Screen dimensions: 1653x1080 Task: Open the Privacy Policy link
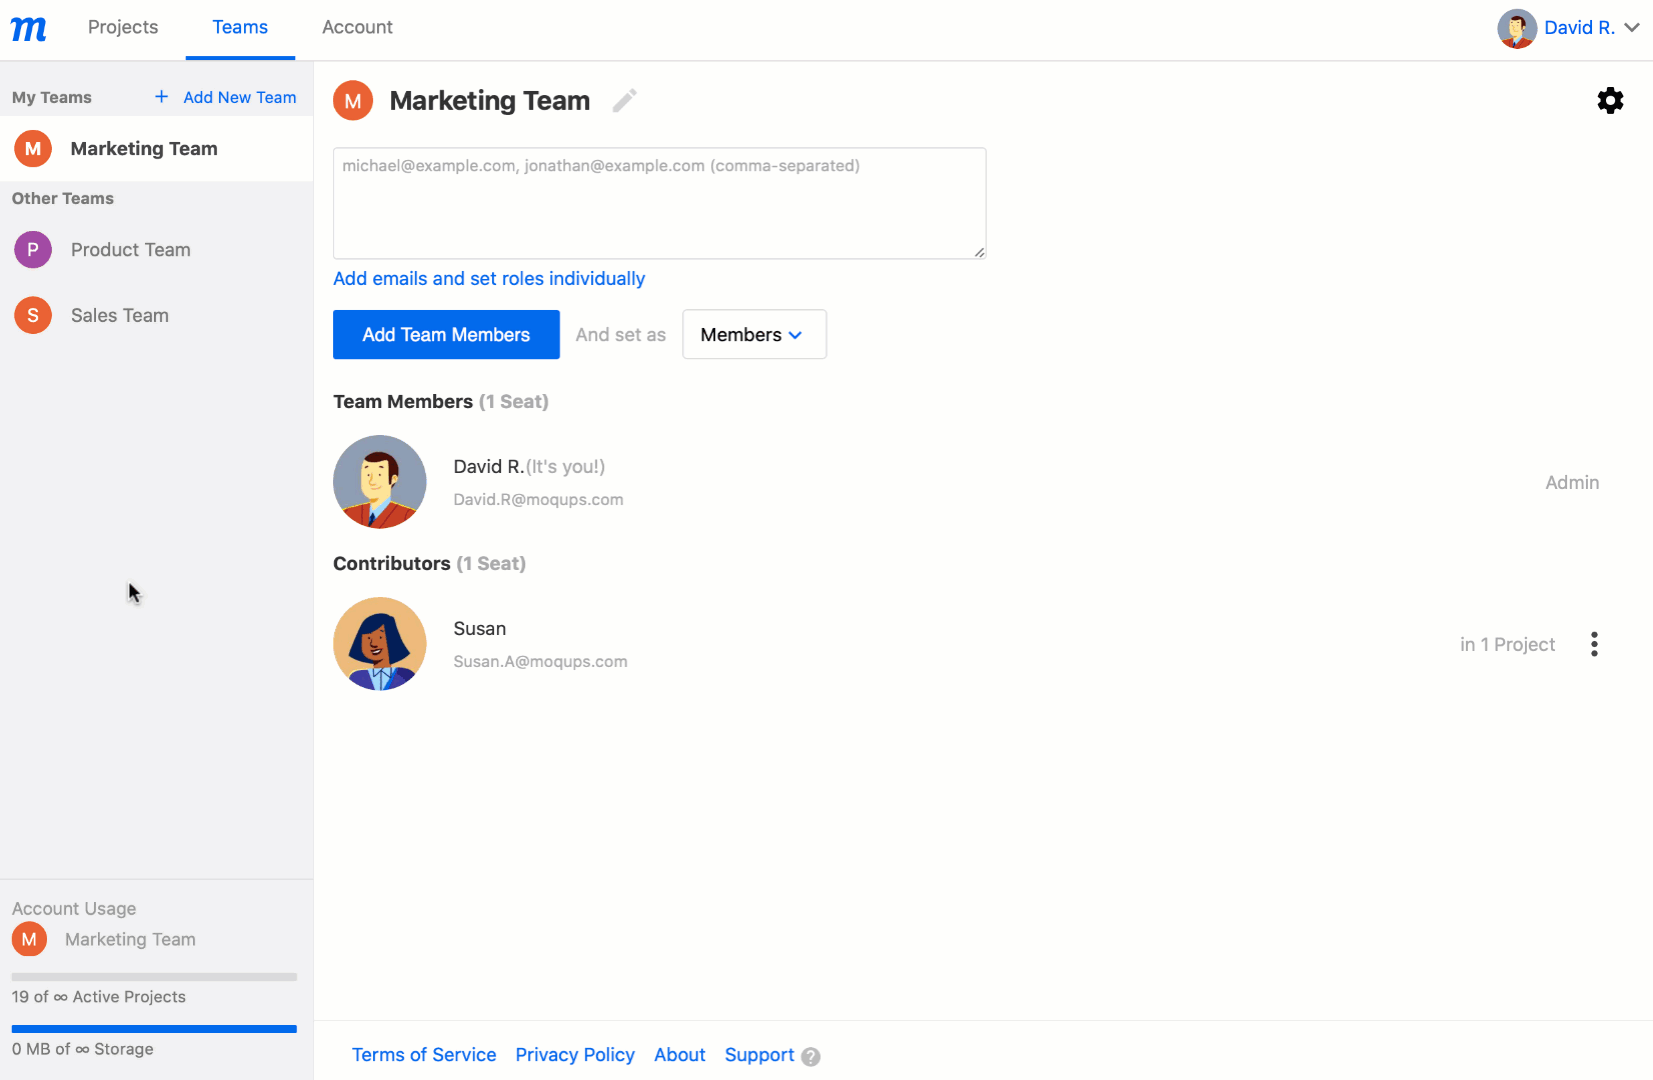(575, 1055)
